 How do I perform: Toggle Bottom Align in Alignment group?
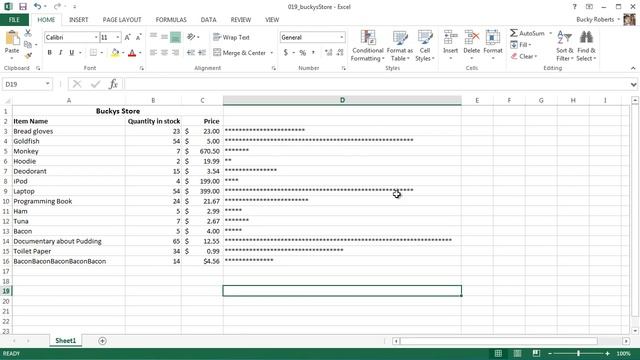point(176,37)
